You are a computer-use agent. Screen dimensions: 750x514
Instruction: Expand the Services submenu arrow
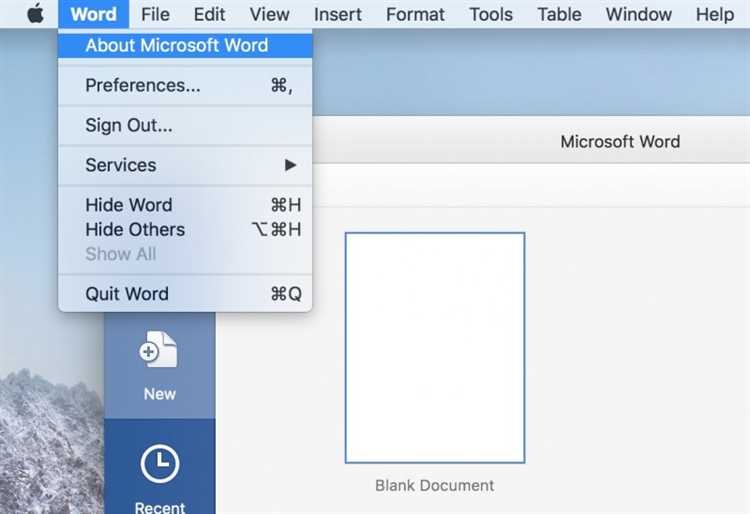tap(290, 165)
